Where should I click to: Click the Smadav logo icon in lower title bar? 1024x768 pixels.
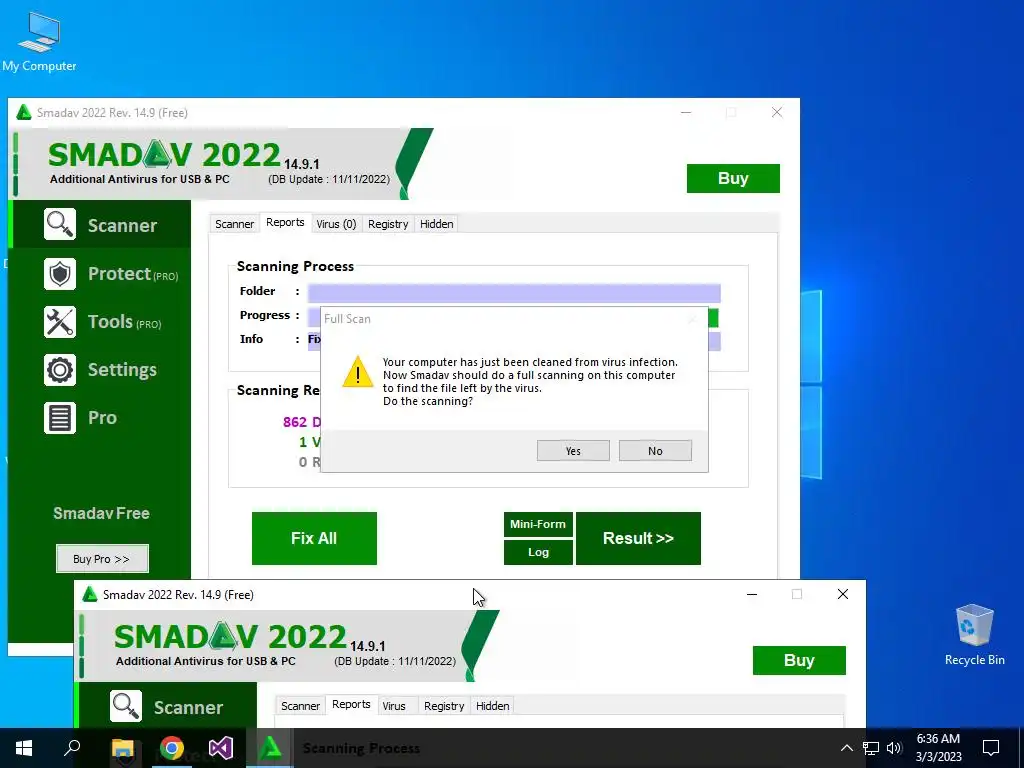tap(90, 594)
